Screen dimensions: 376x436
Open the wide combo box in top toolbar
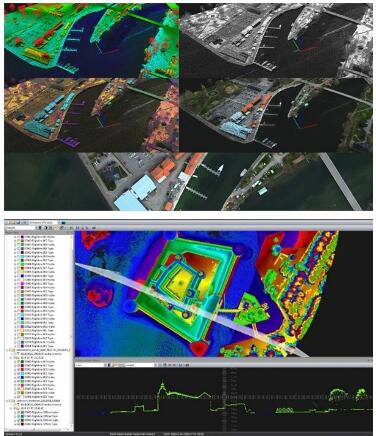click(43, 223)
